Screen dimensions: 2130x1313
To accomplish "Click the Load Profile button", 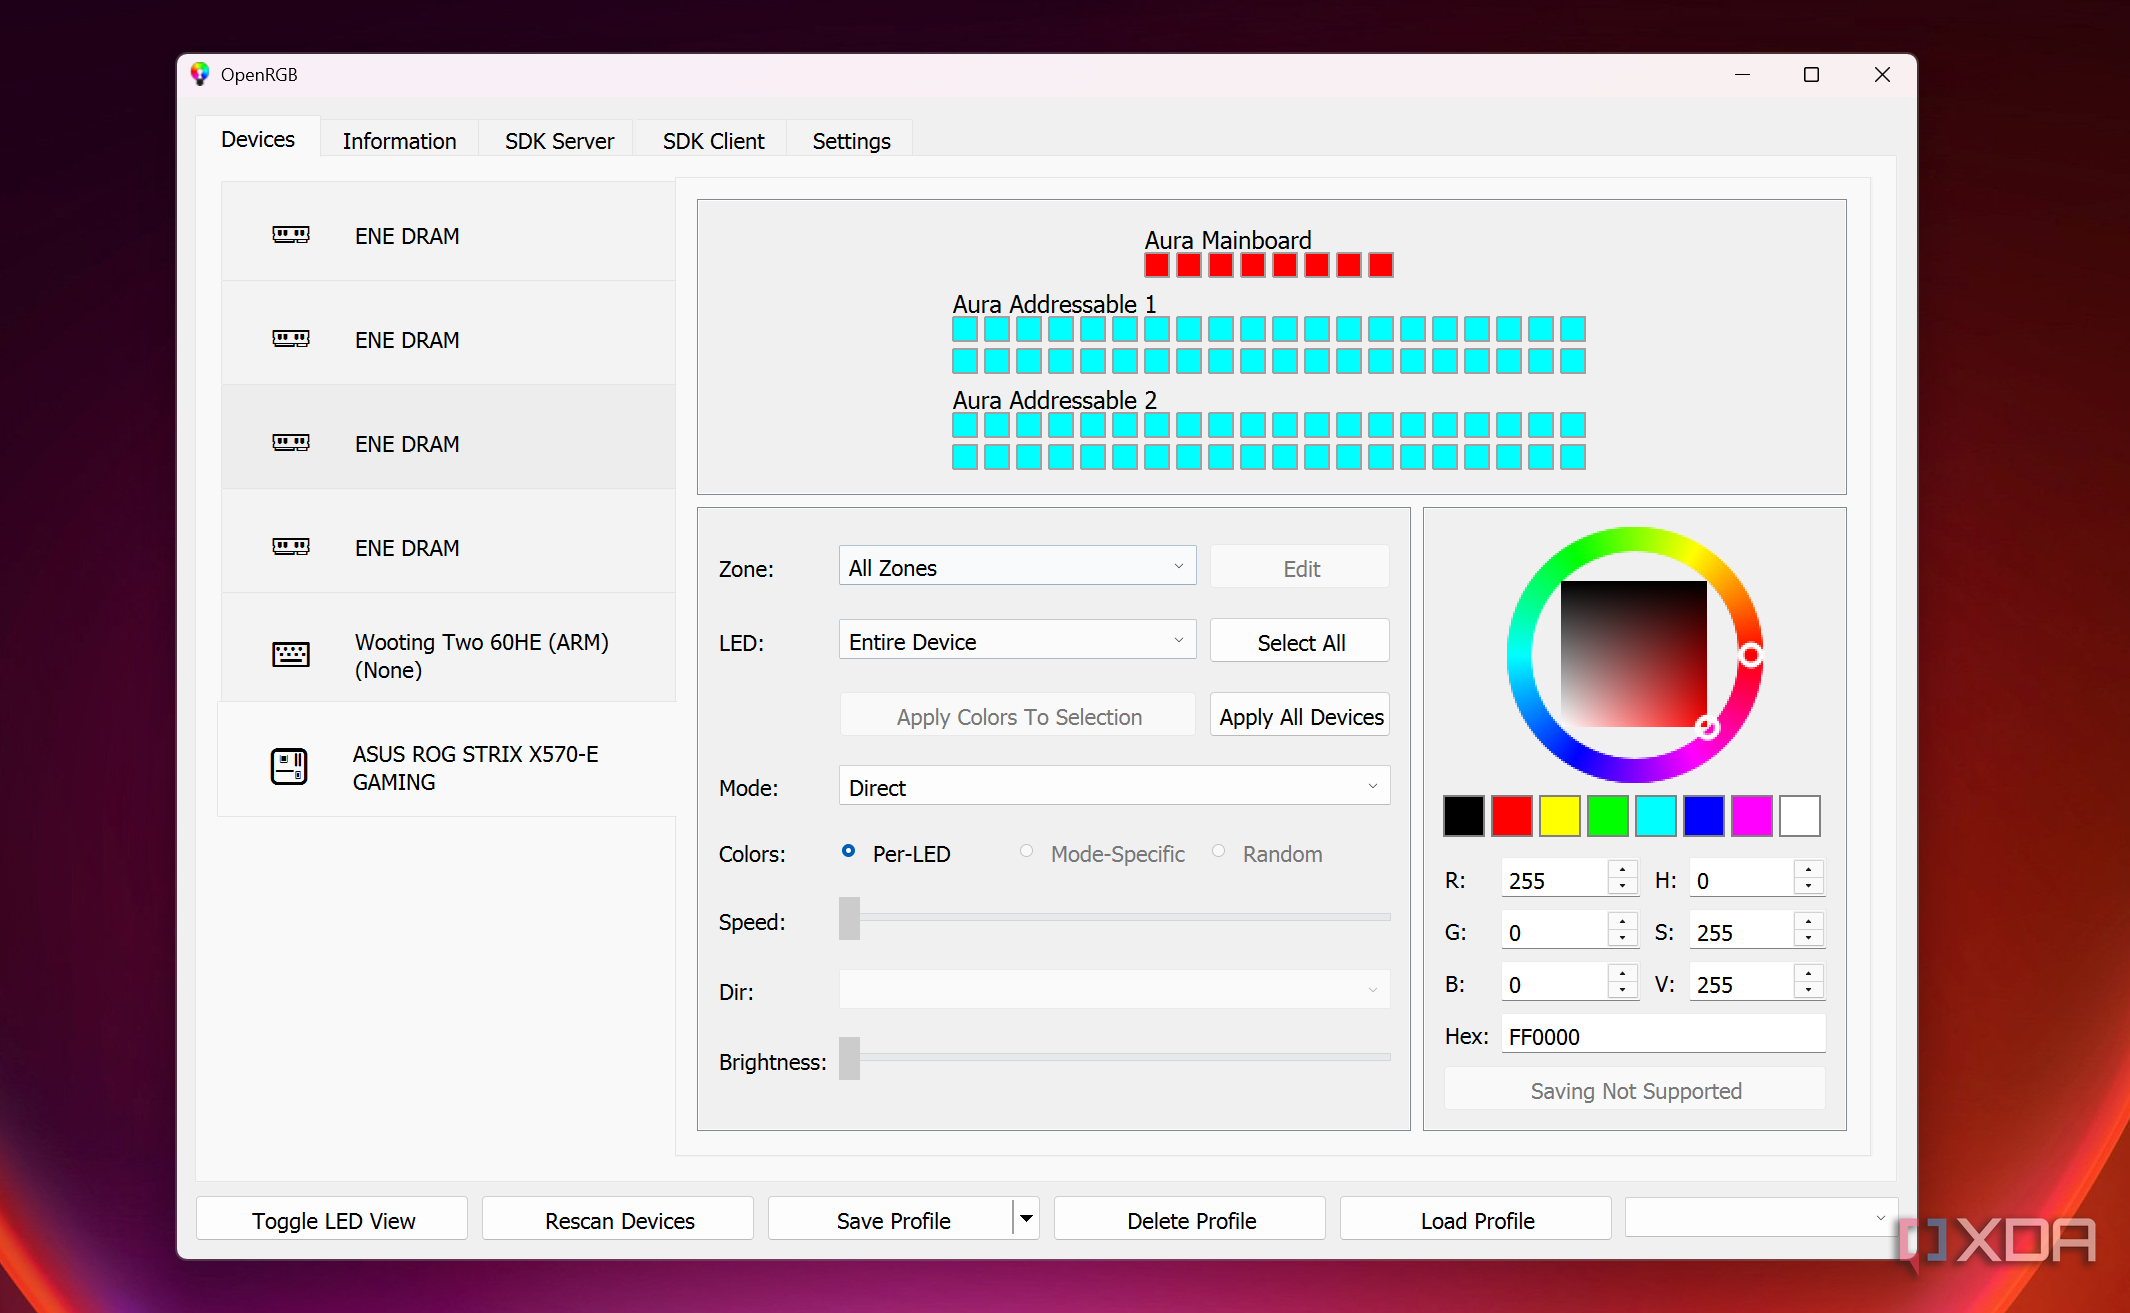I will pos(1477,1220).
